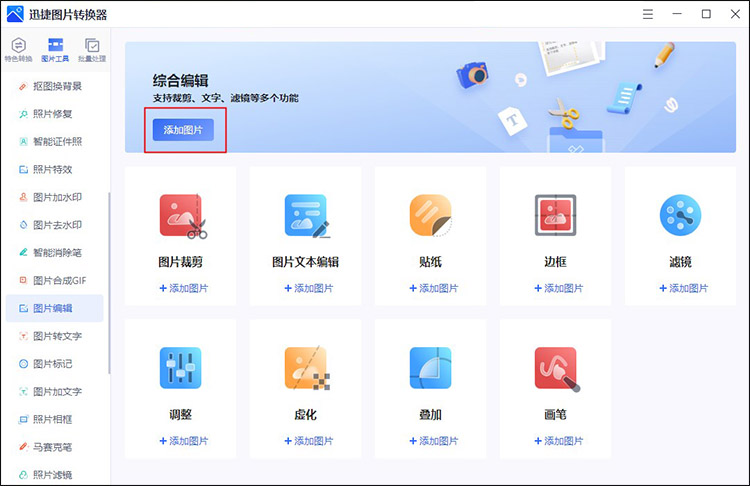Click the 叠加 overlay icon
750x486 pixels.
pyautogui.click(x=430, y=368)
